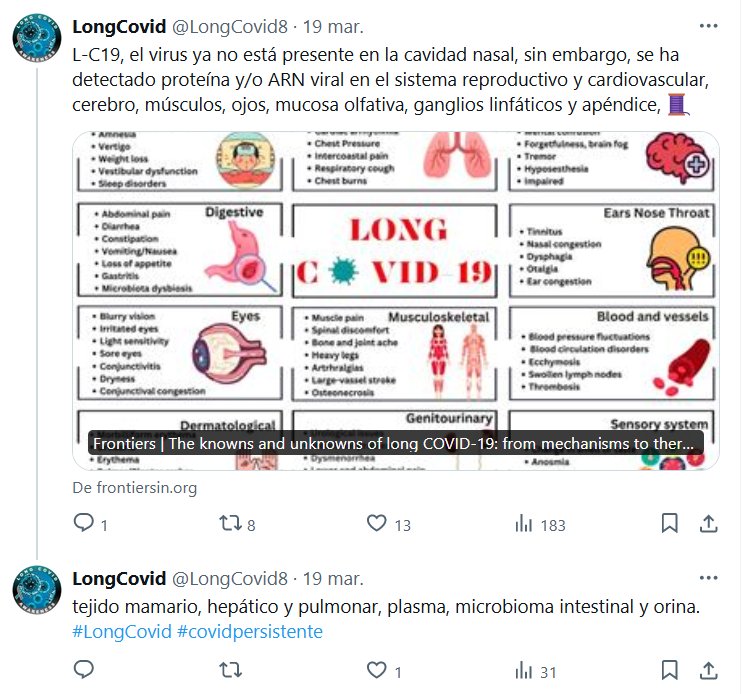Screen dimensions: 746x694
Task: Bookmark the second tweet
Action: [669, 670]
